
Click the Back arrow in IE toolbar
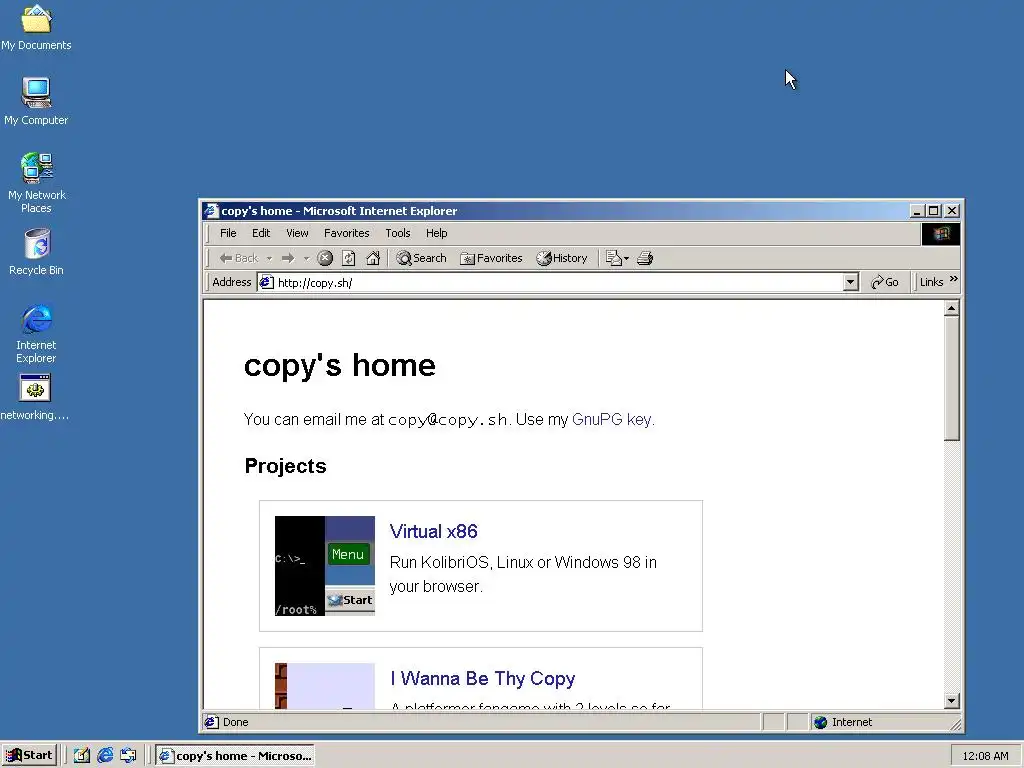point(238,258)
